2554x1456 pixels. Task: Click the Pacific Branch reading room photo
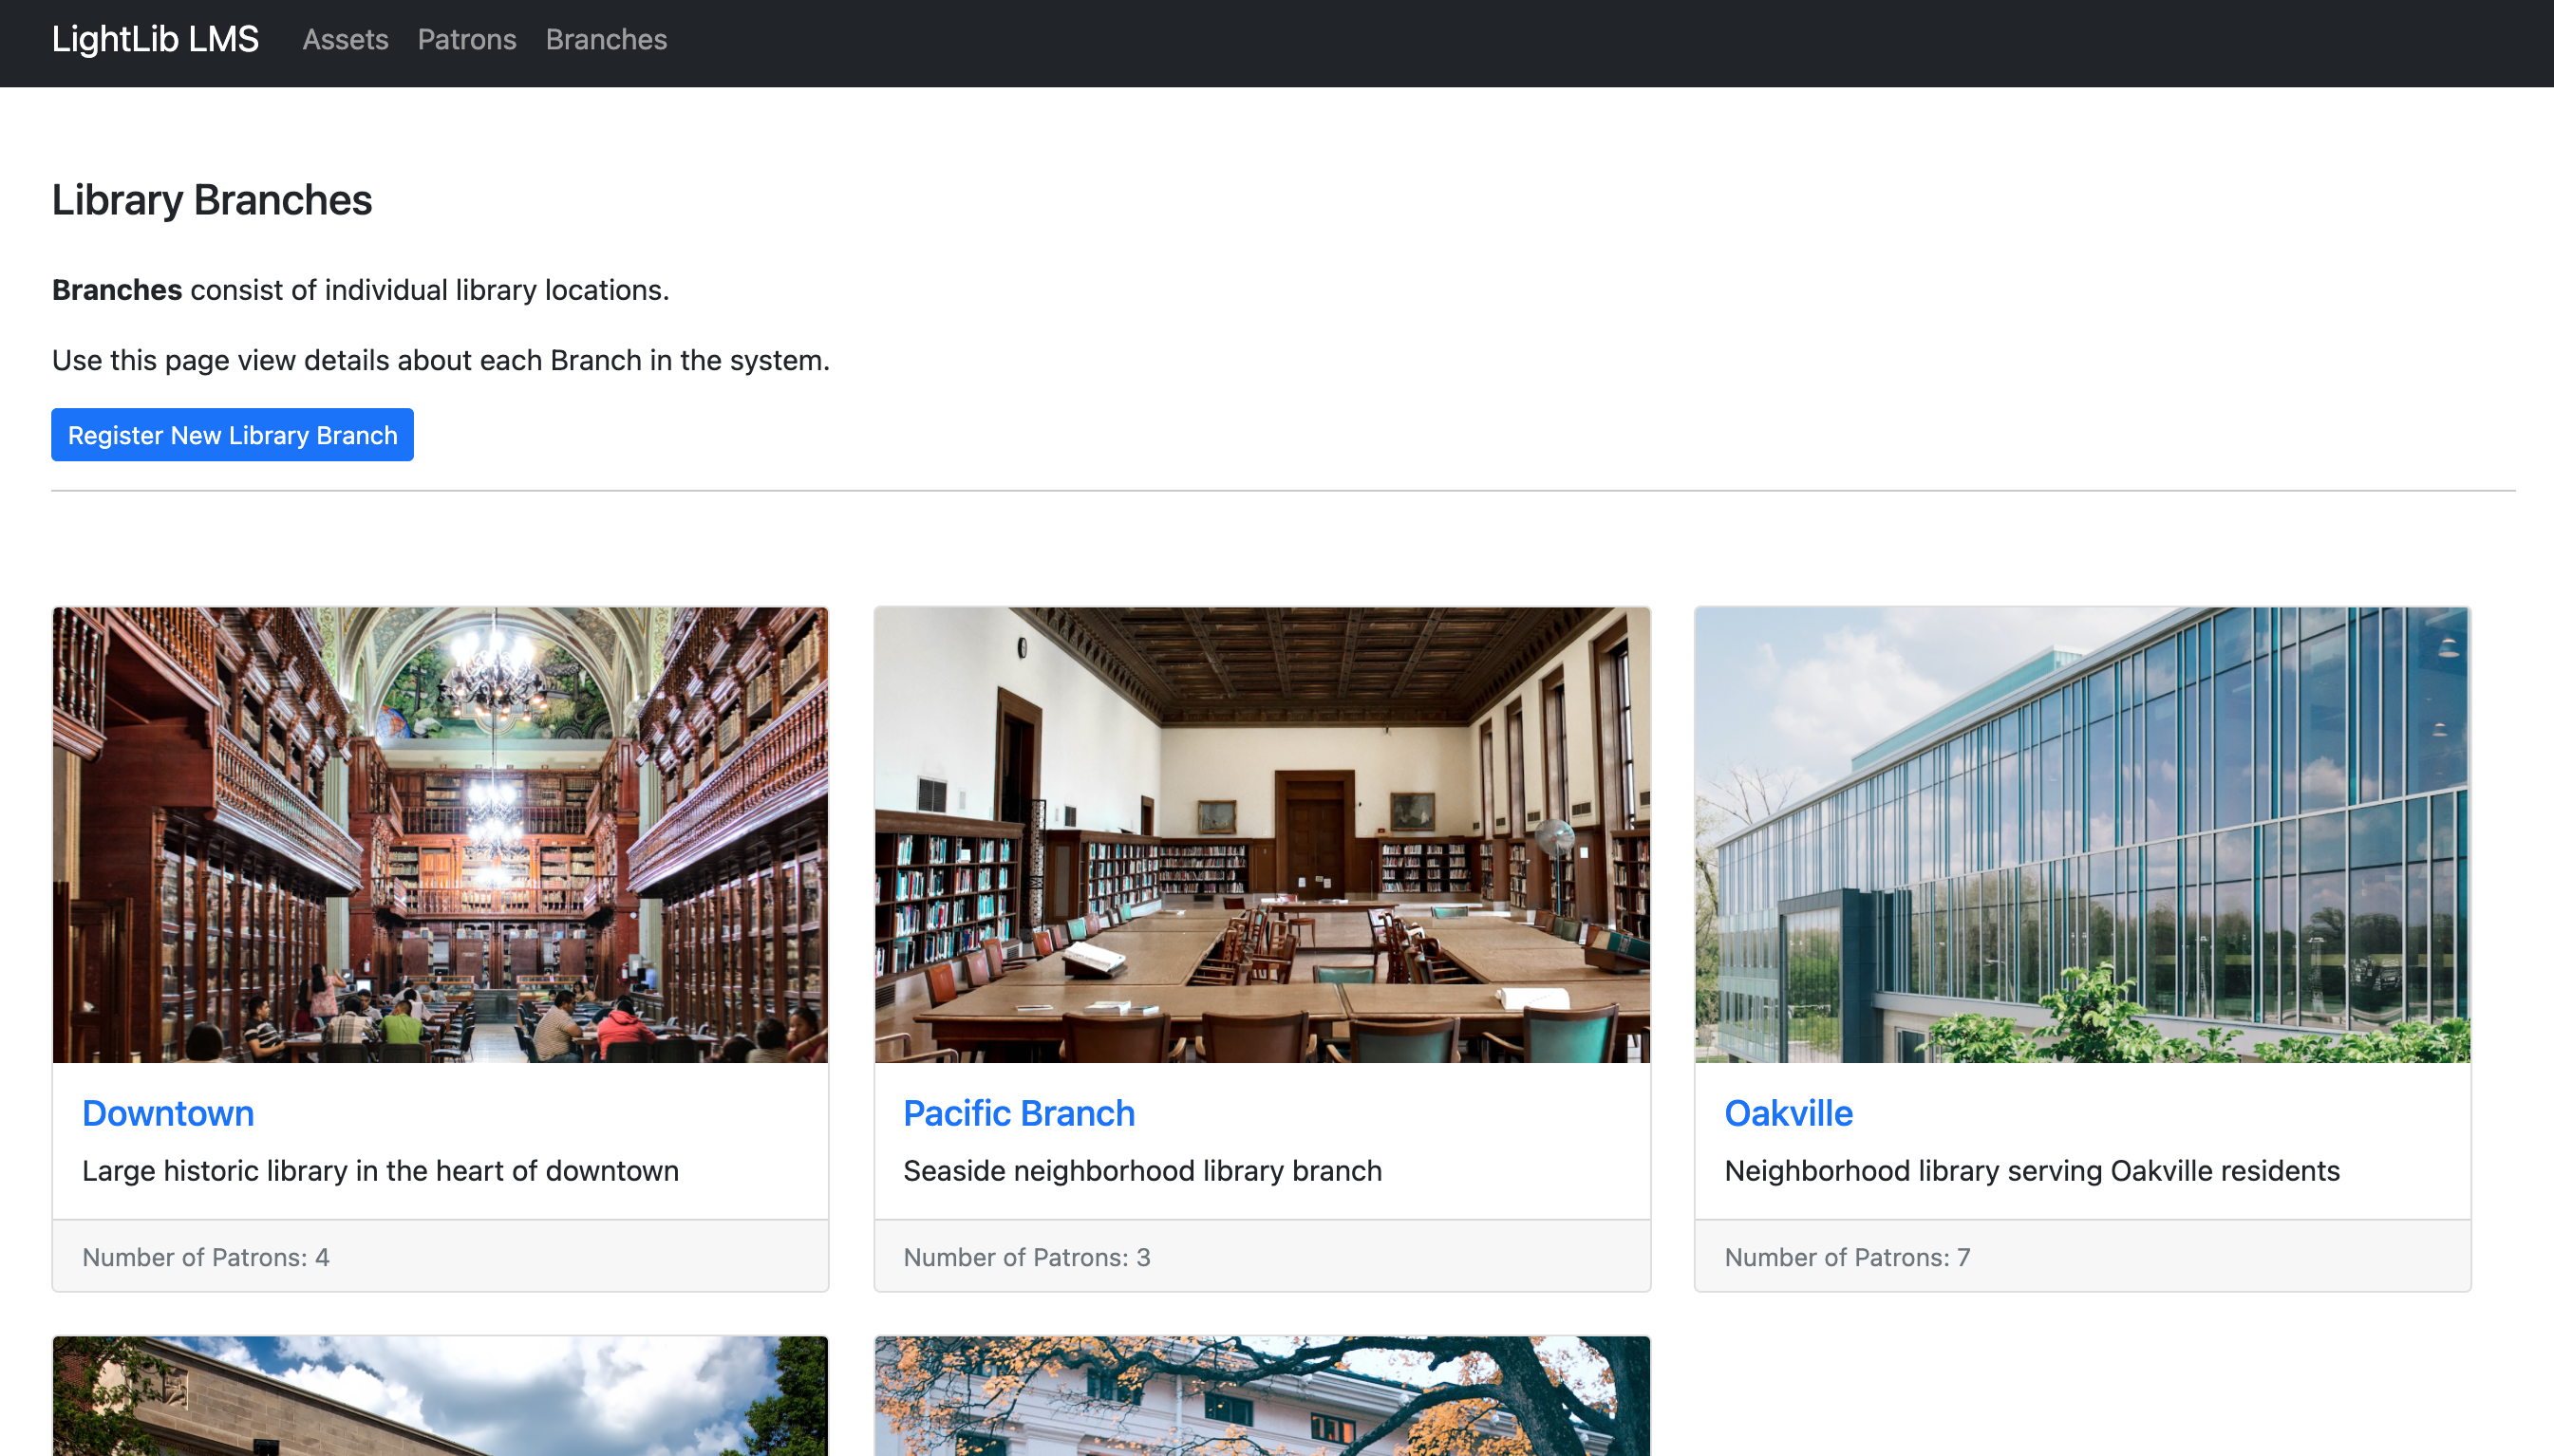pos(1262,835)
